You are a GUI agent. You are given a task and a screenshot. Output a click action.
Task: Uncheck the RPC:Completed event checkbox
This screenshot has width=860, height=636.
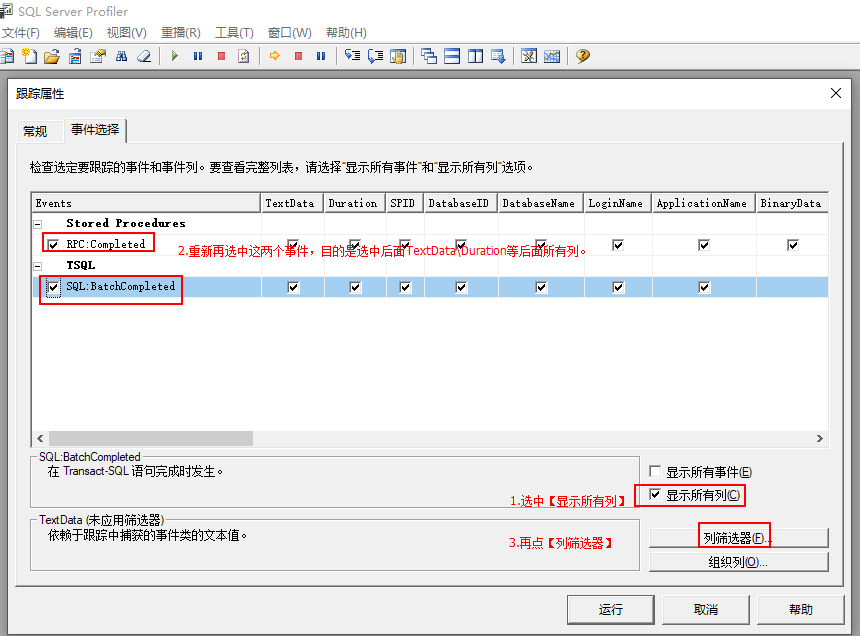point(53,245)
